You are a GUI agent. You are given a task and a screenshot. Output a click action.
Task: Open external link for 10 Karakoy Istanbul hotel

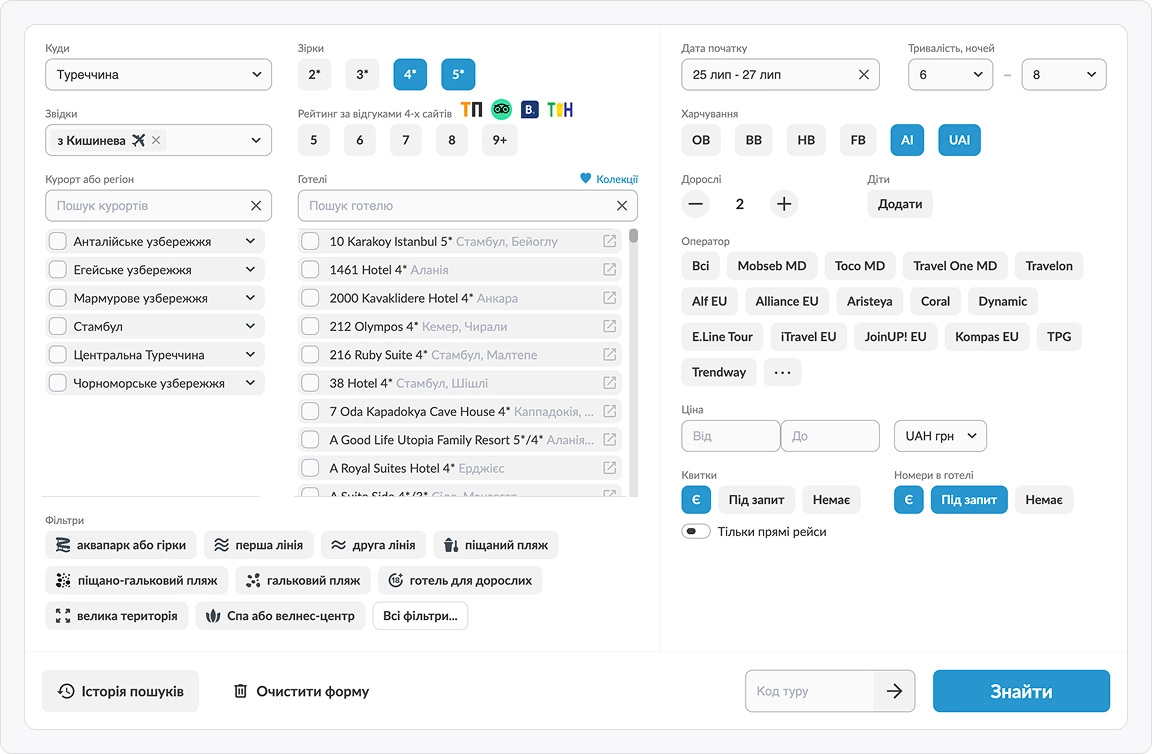click(x=610, y=240)
